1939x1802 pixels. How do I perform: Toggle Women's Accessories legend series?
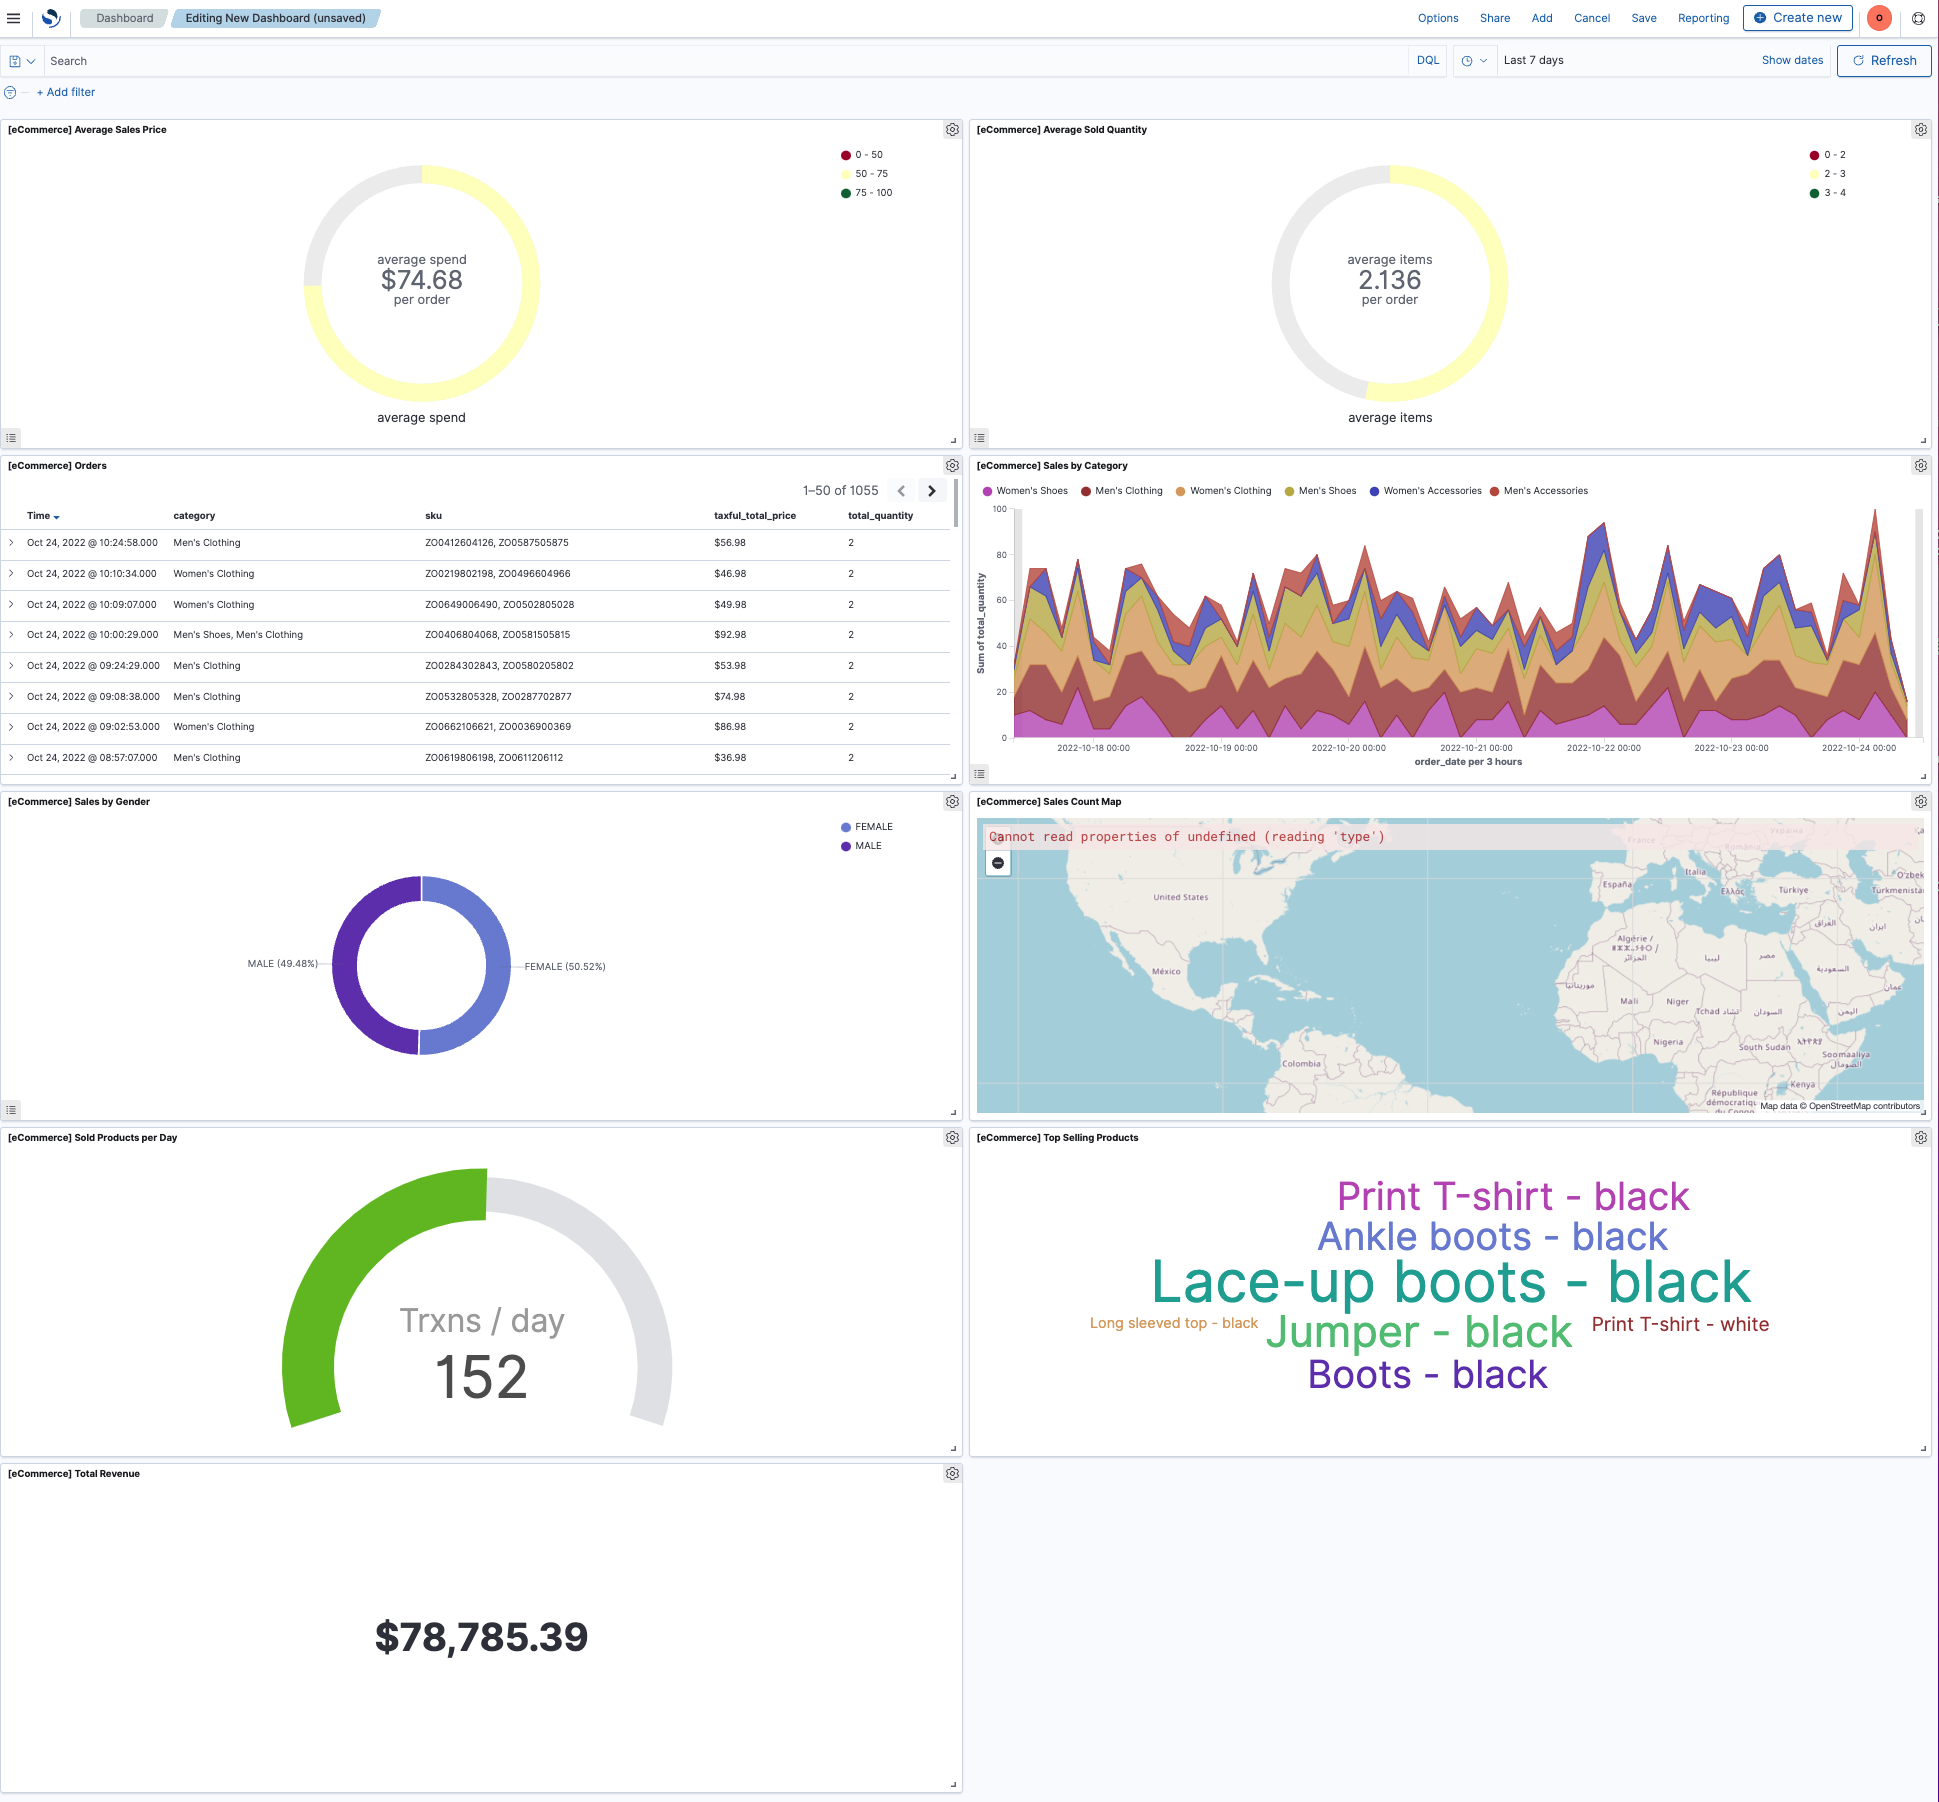(1425, 491)
